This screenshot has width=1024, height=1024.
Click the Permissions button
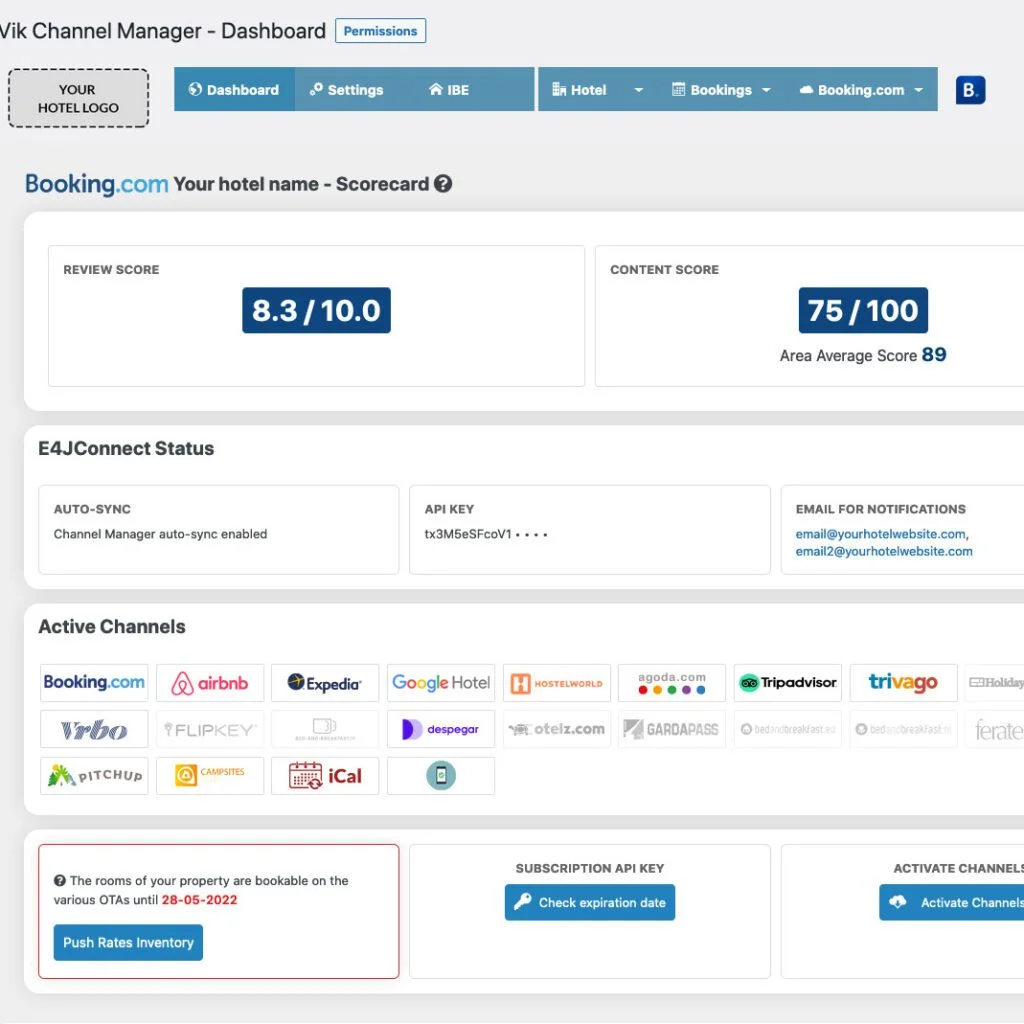pyautogui.click(x=380, y=31)
